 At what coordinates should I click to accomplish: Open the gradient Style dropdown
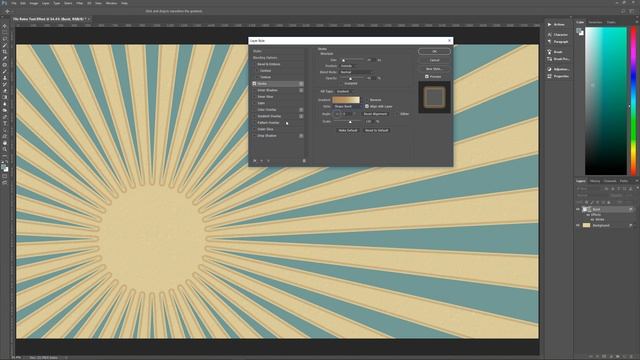click(x=347, y=107)
